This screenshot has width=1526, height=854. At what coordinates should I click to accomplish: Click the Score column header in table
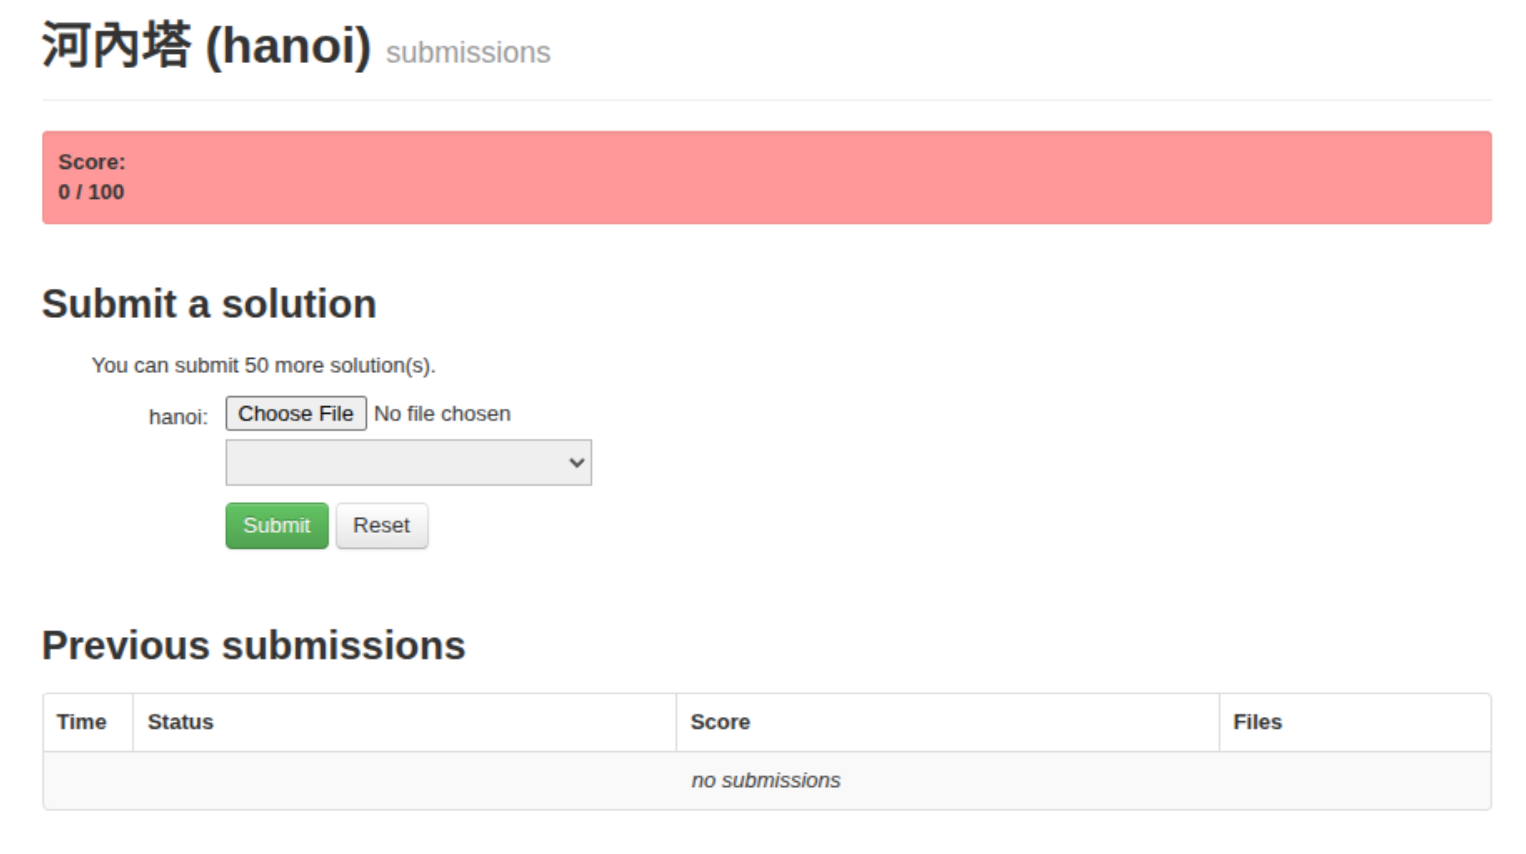pyautogui.click(x=720, y=722)
